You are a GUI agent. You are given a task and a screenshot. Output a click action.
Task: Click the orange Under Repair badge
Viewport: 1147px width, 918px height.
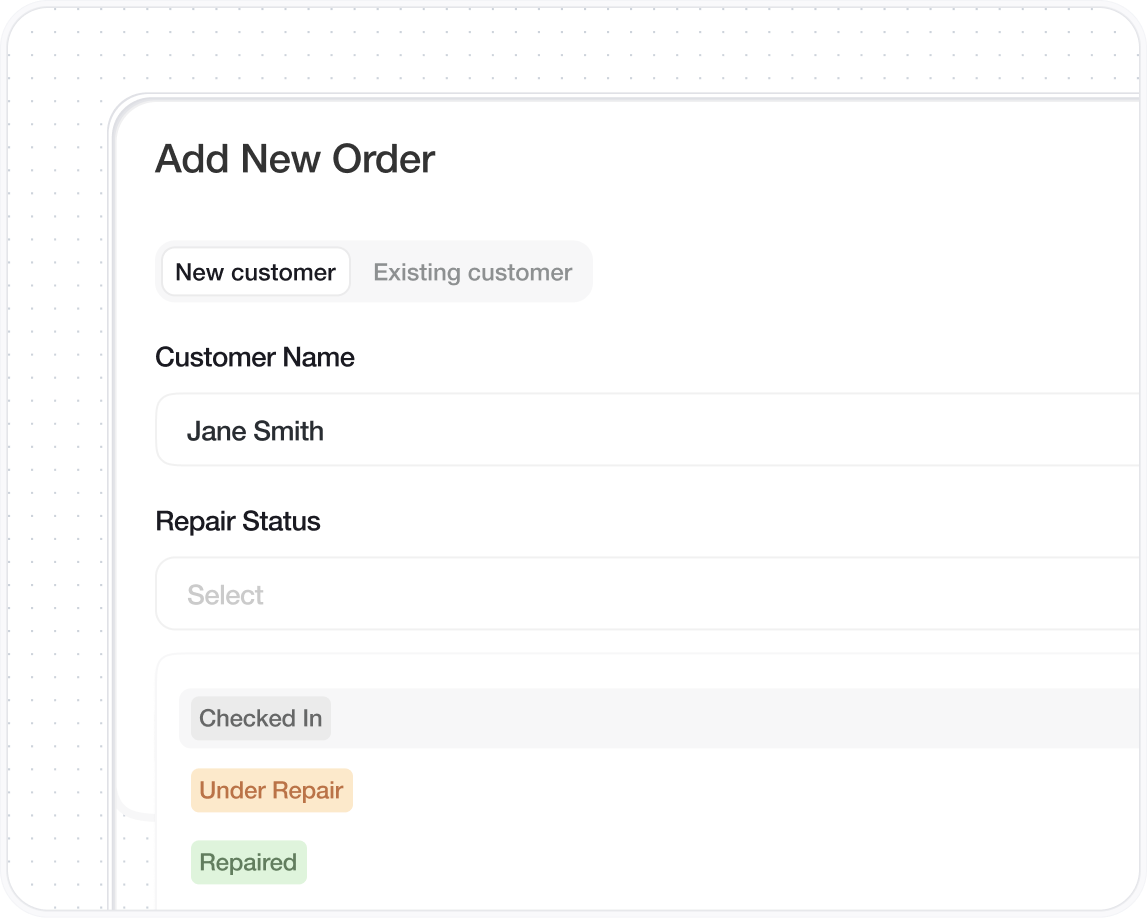[271, 790]
